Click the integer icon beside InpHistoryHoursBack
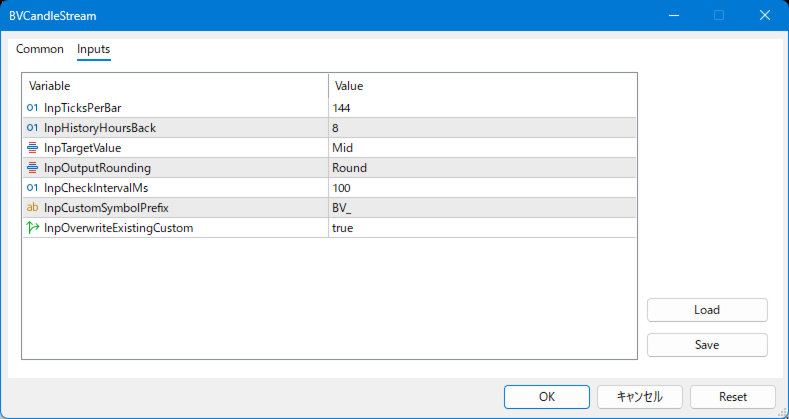The width and height of the screenshot is (789, 419). tap(33, 128)
